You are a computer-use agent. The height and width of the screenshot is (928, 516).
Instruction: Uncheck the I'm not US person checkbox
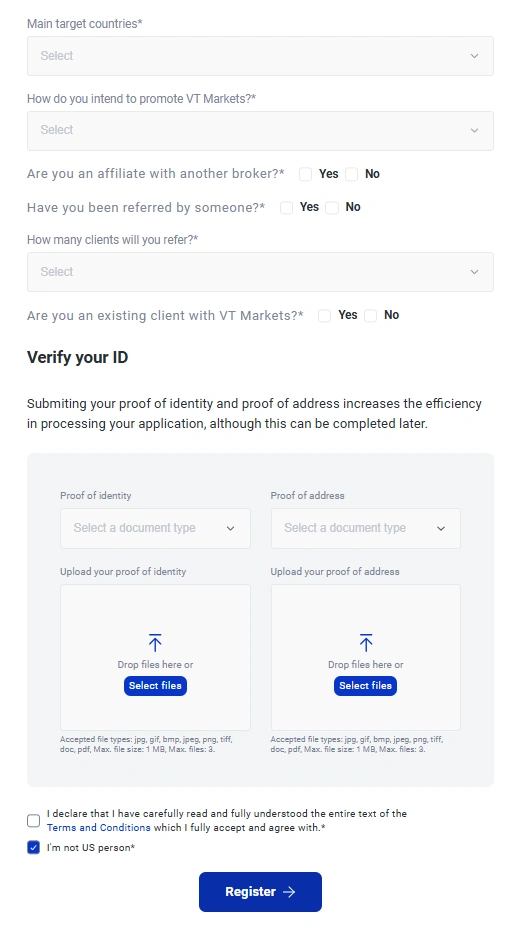34,848
